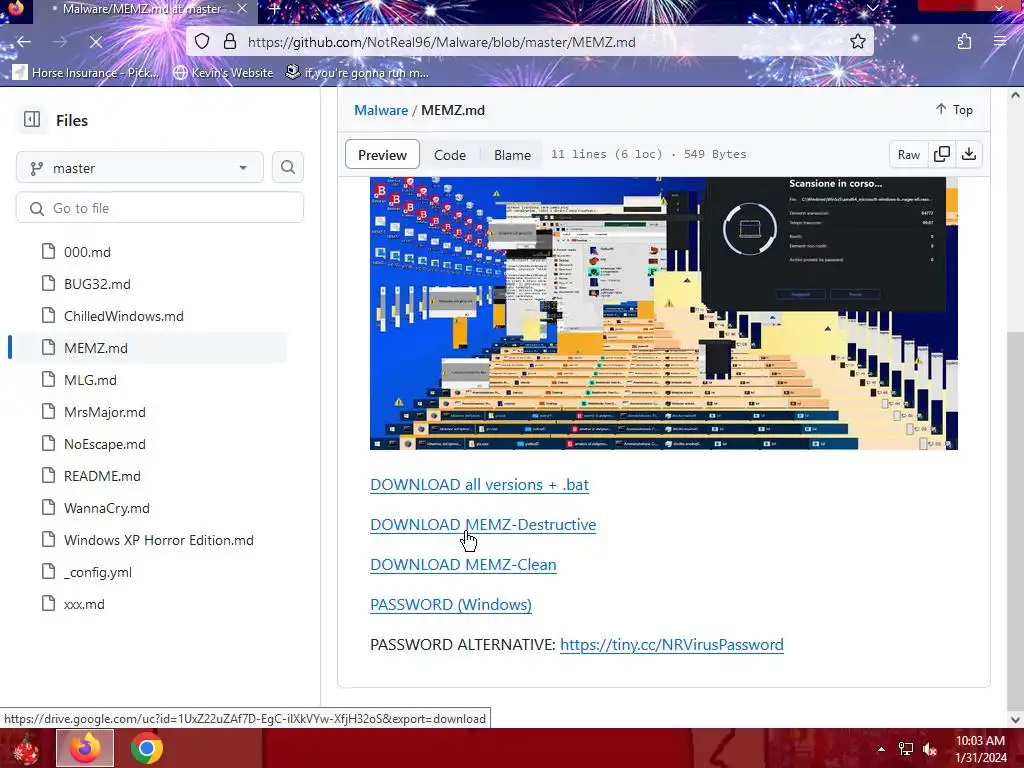Click DOWNLOAD MEMZ-Destructive link
Screen dimensions: 1024x768
(x=483, y=524)
